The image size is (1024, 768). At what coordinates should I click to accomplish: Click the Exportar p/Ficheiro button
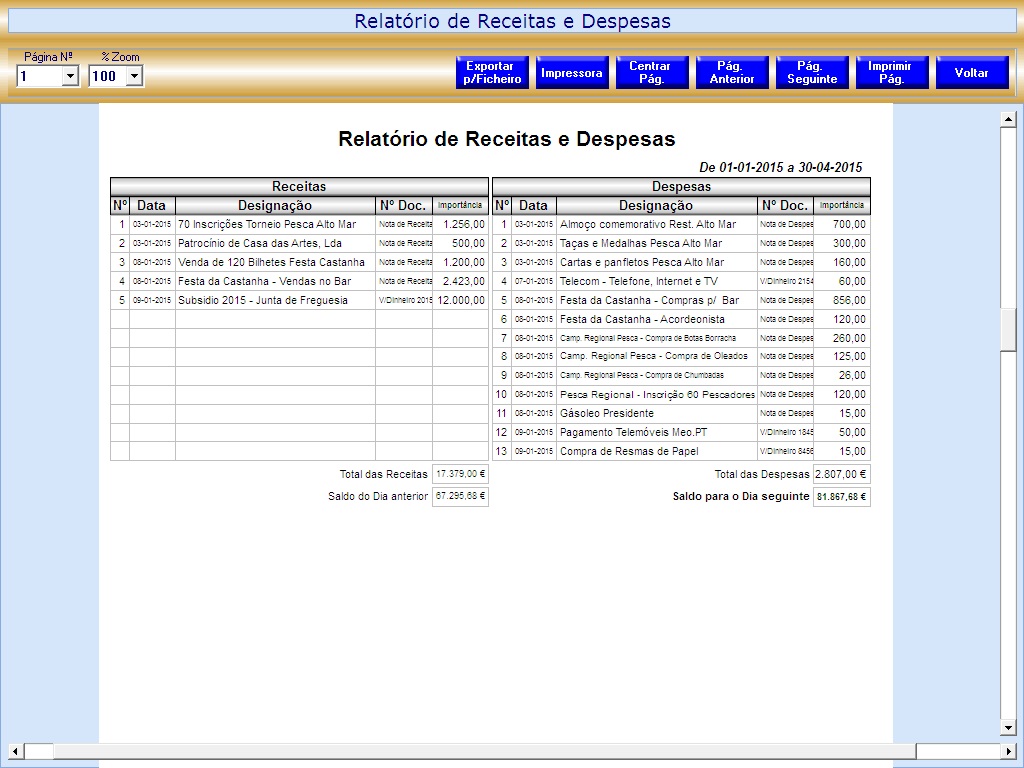(x=492, y=73)
